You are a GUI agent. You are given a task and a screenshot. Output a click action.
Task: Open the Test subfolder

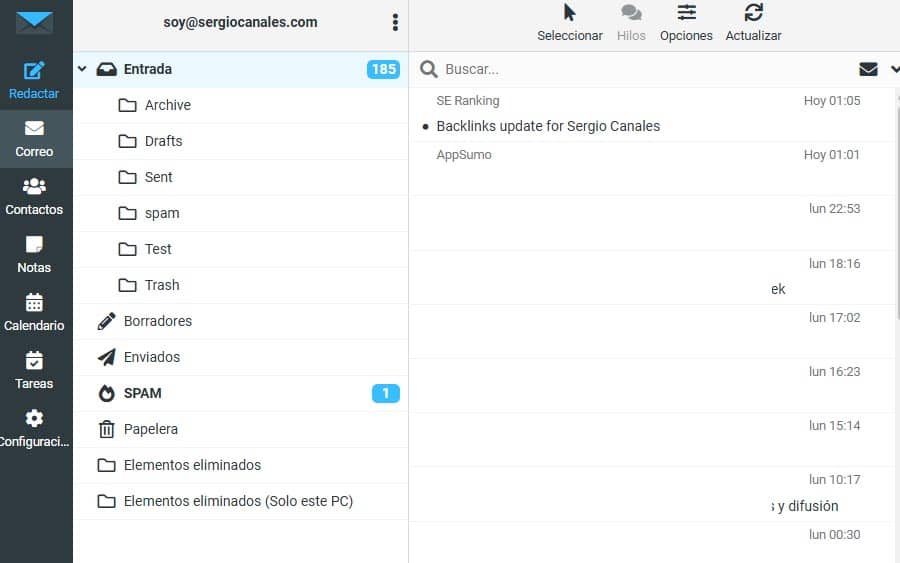[x=240, y=249]
